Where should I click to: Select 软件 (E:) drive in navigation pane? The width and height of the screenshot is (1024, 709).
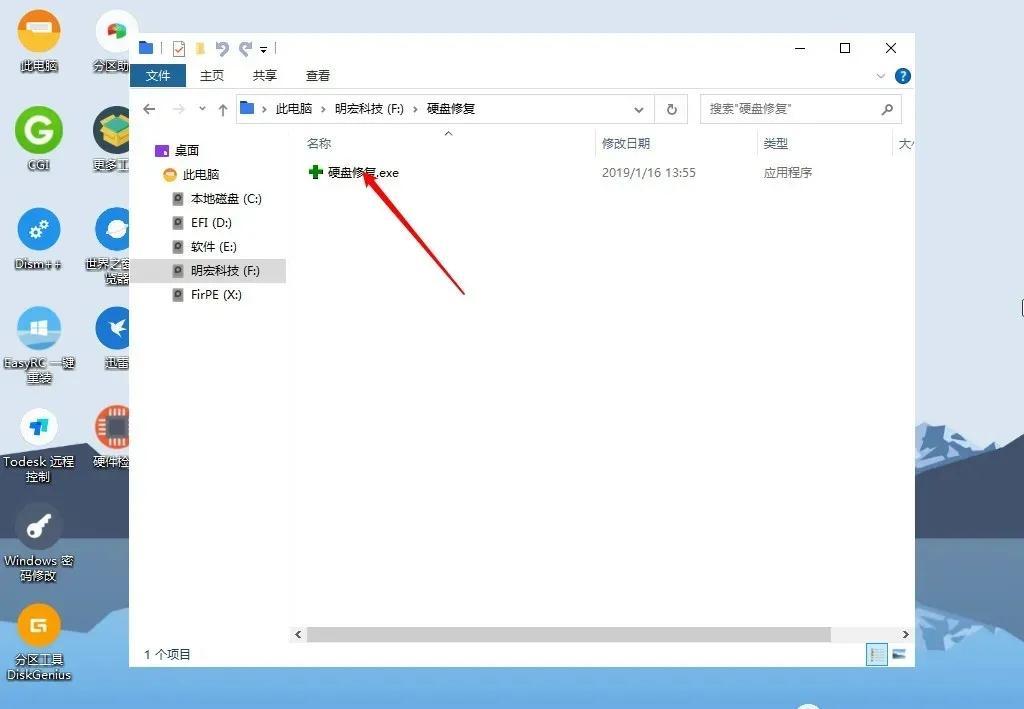tap(214, 247)
